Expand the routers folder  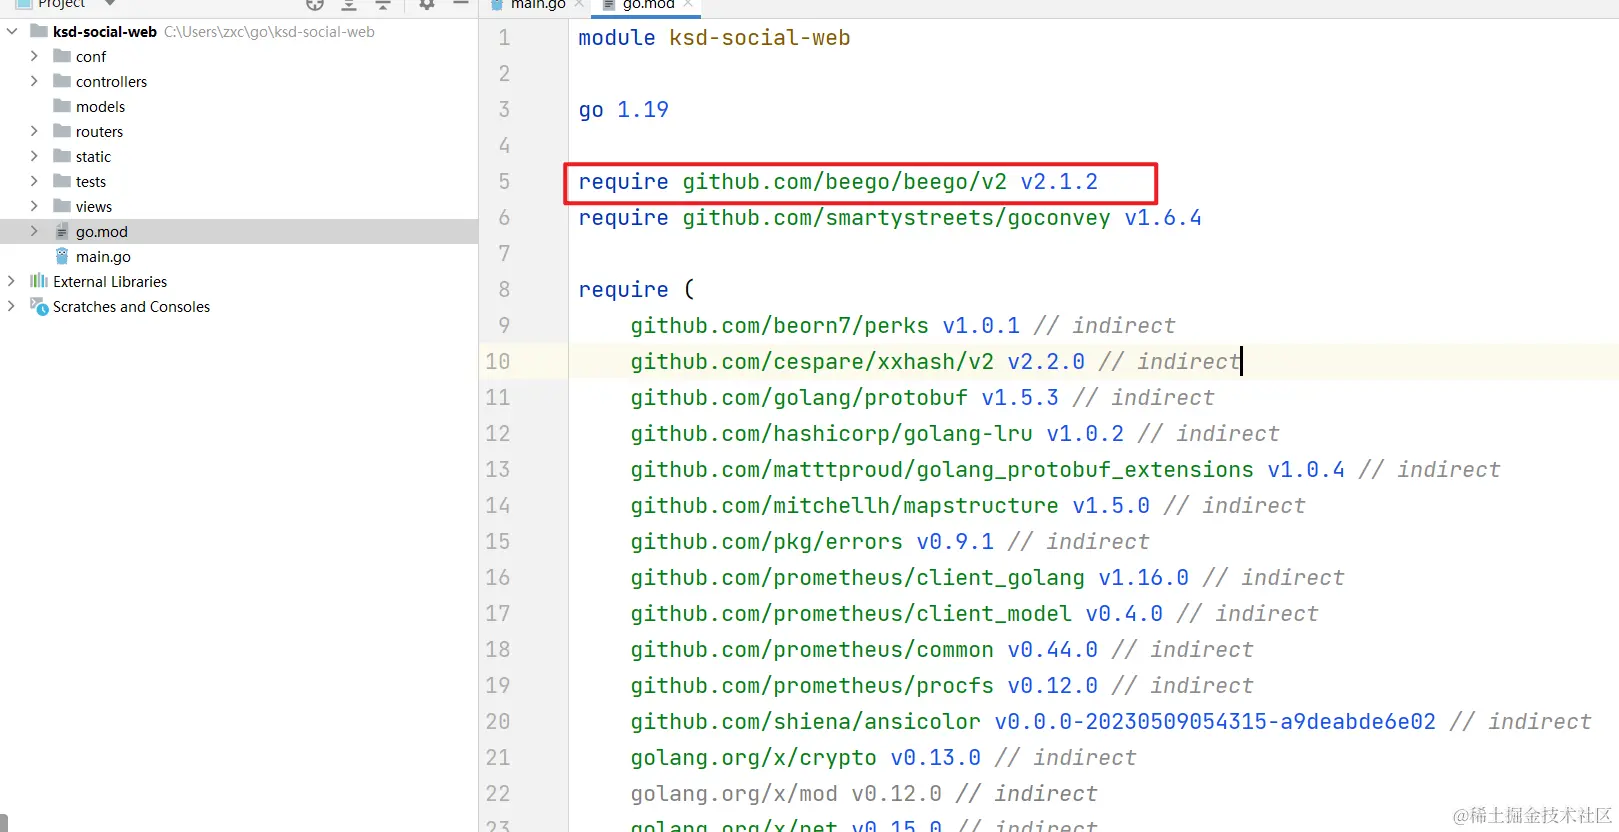34,131
